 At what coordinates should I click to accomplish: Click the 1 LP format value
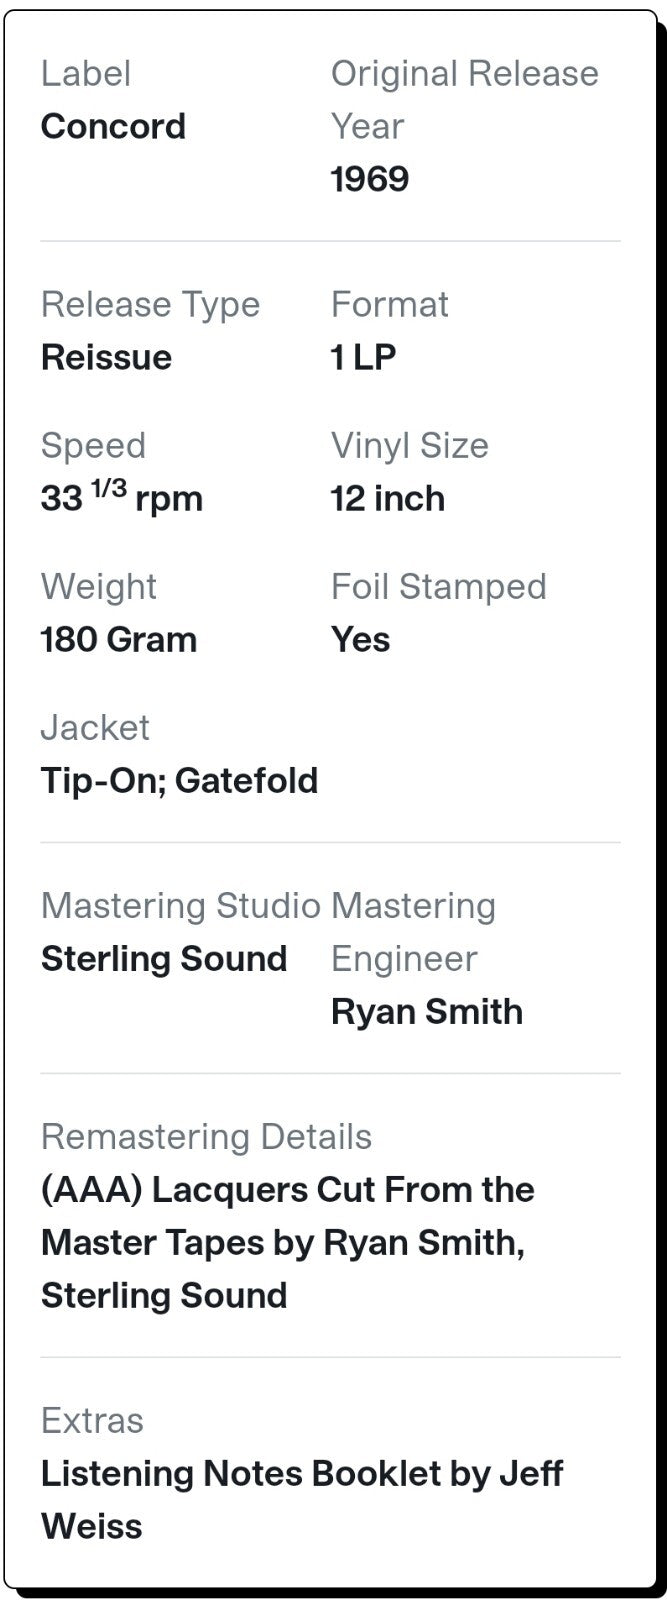363,357
